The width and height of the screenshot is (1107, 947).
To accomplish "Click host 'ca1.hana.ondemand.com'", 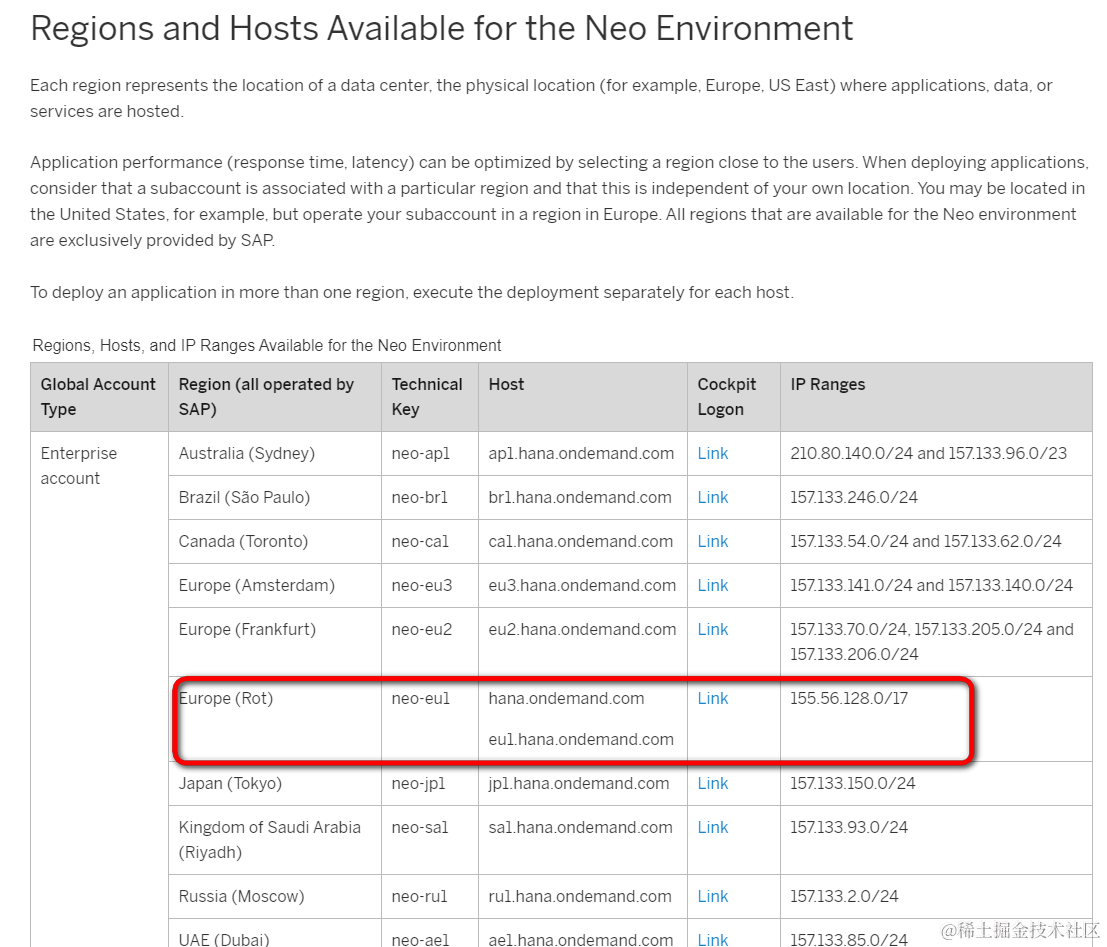I will [580, 541].
